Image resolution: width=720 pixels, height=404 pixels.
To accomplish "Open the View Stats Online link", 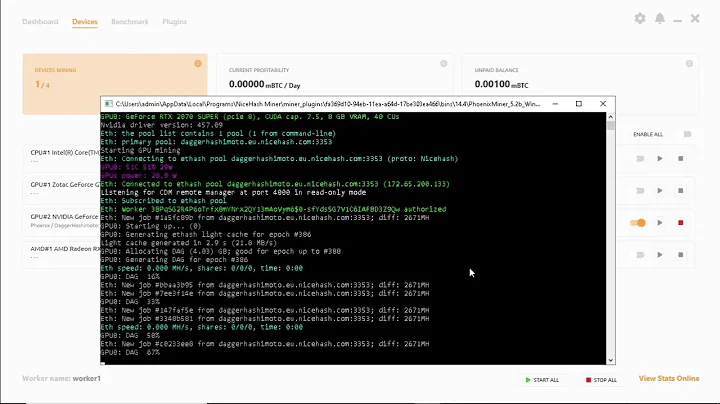I will pos(669,378).
